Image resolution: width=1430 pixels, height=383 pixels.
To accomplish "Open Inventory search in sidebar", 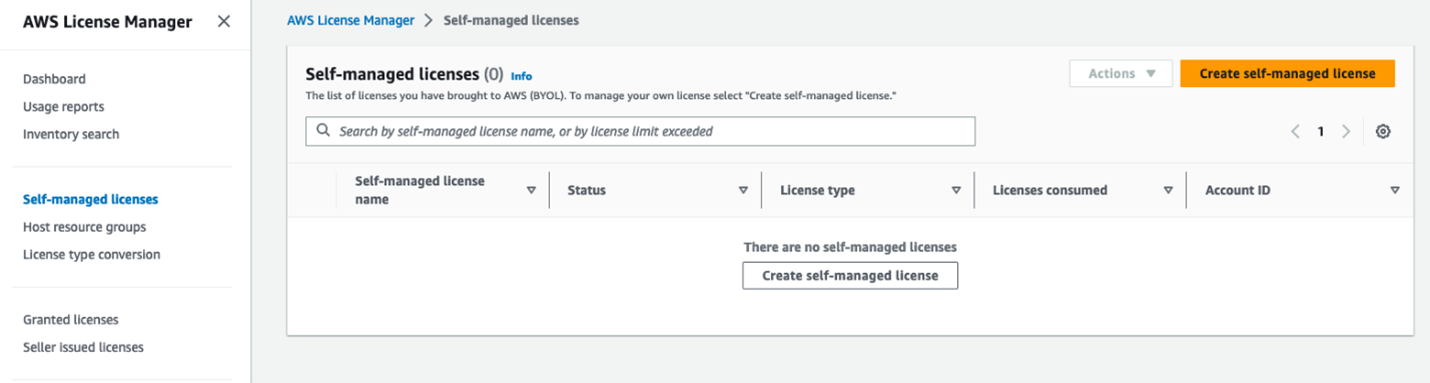I will [71, 134].
